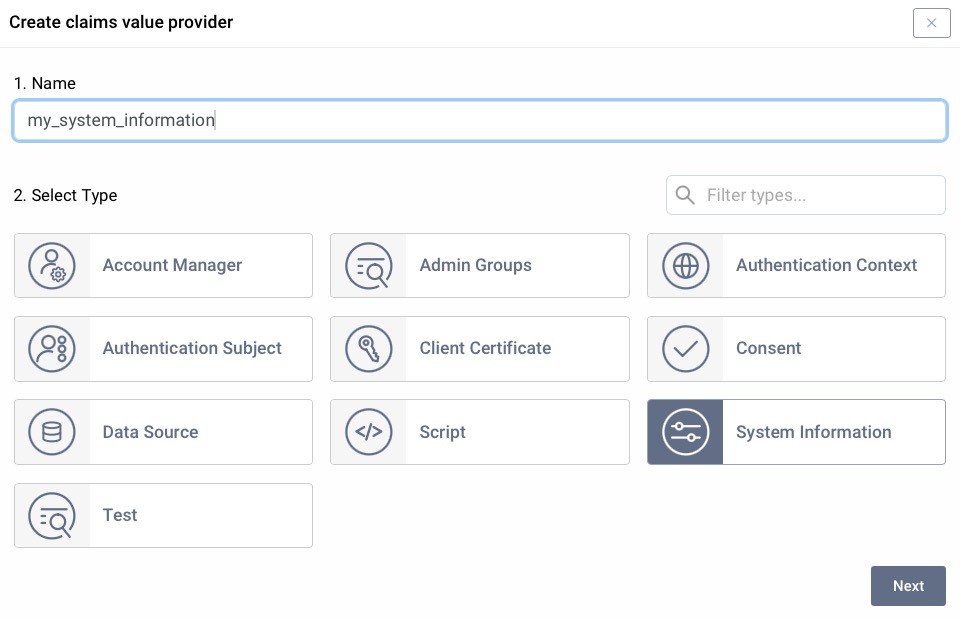This screenshot has height=619, width=960.
Task: Click the Consent checkmark icon
Action: (685, 348)
